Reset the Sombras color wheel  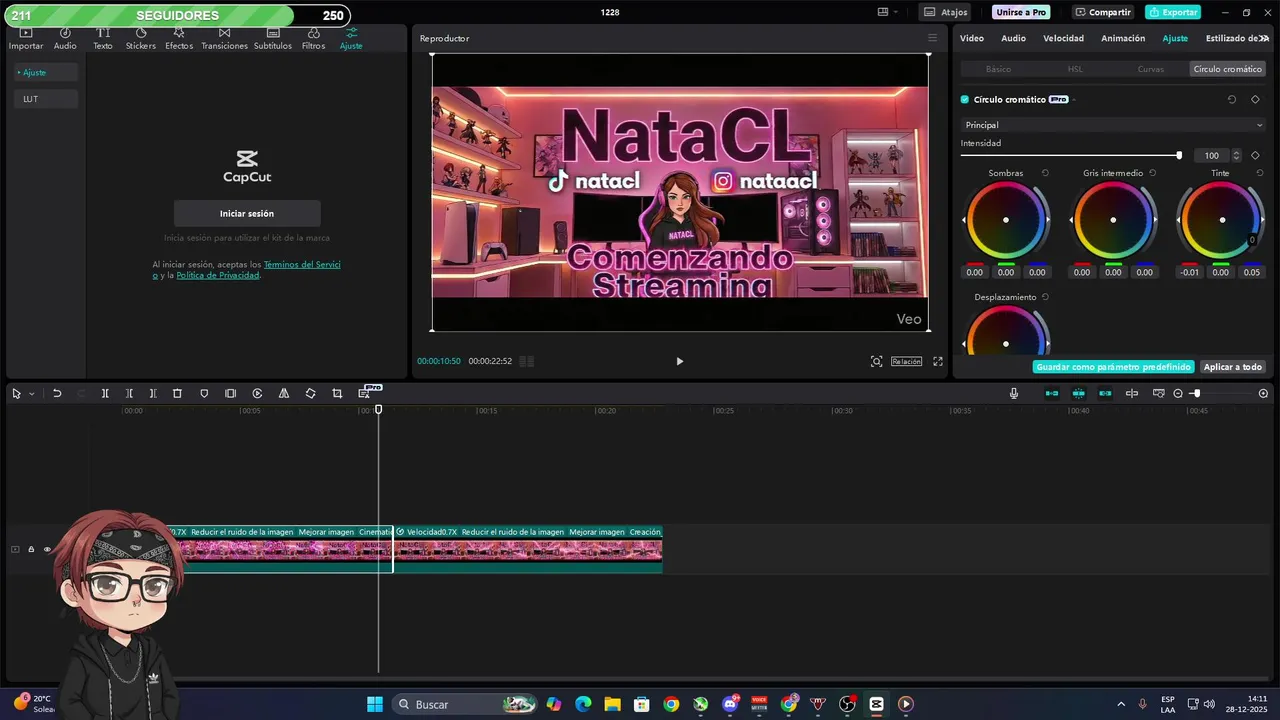click(x=1045, y=173)
